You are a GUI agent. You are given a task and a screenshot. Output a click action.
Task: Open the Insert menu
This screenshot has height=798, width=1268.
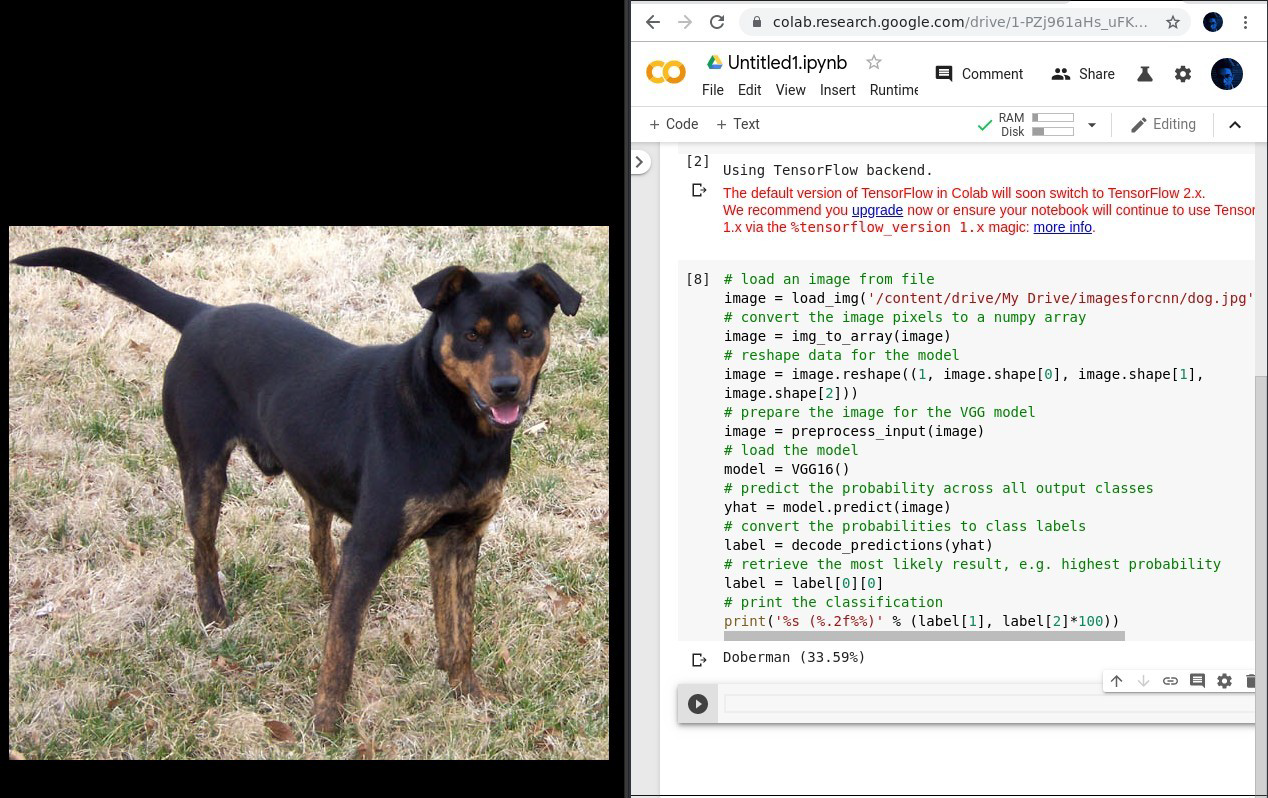click(x=837, y=90)
